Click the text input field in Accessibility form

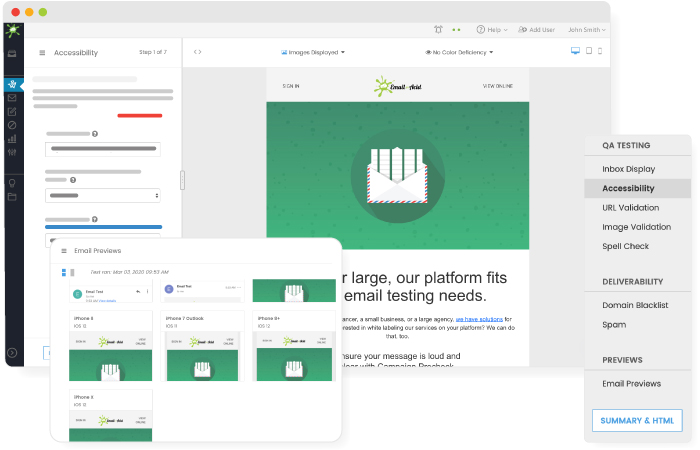coord(103,149)
